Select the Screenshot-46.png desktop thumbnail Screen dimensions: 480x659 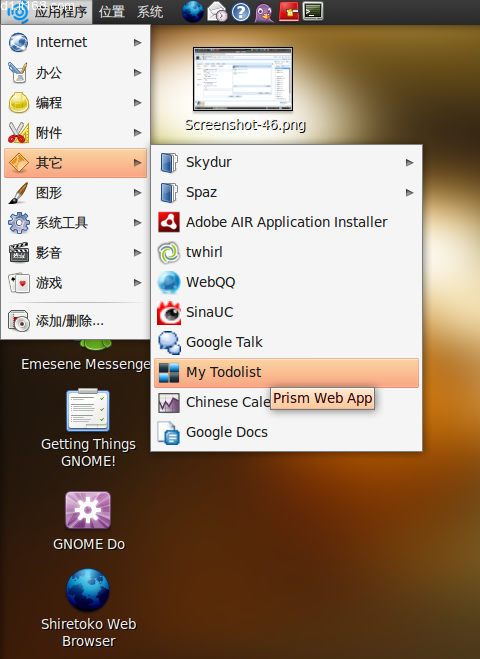click(x=243, y=79)
